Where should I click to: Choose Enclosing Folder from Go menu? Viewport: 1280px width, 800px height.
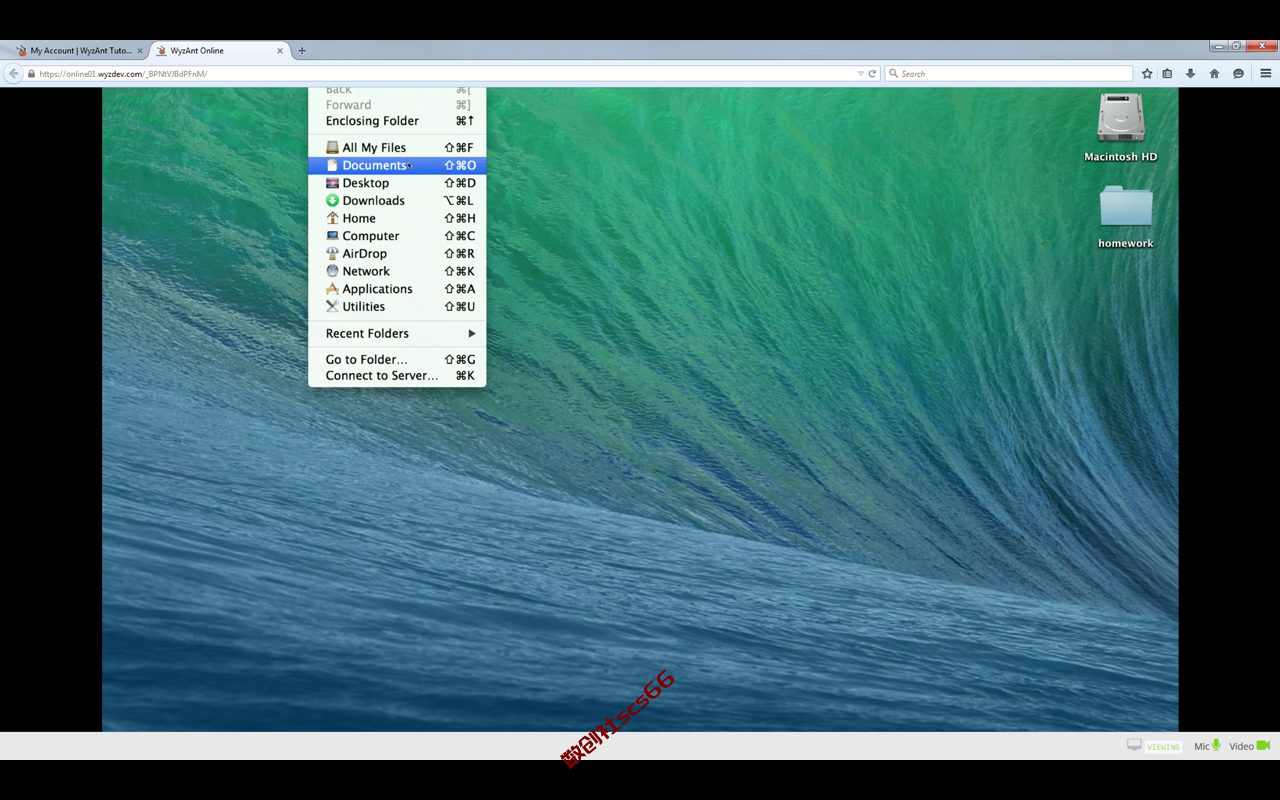[397, 121]
